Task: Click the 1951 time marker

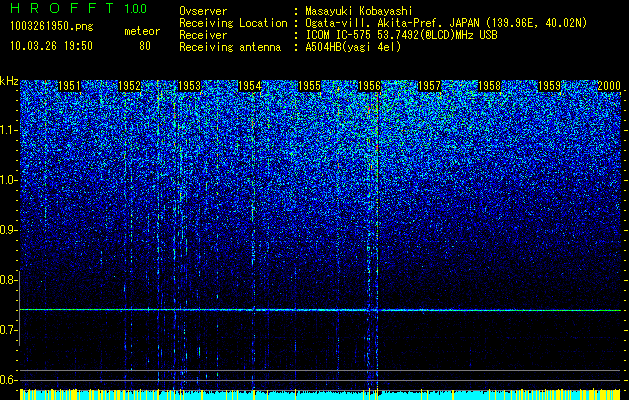Action: (x=69, y=86)
